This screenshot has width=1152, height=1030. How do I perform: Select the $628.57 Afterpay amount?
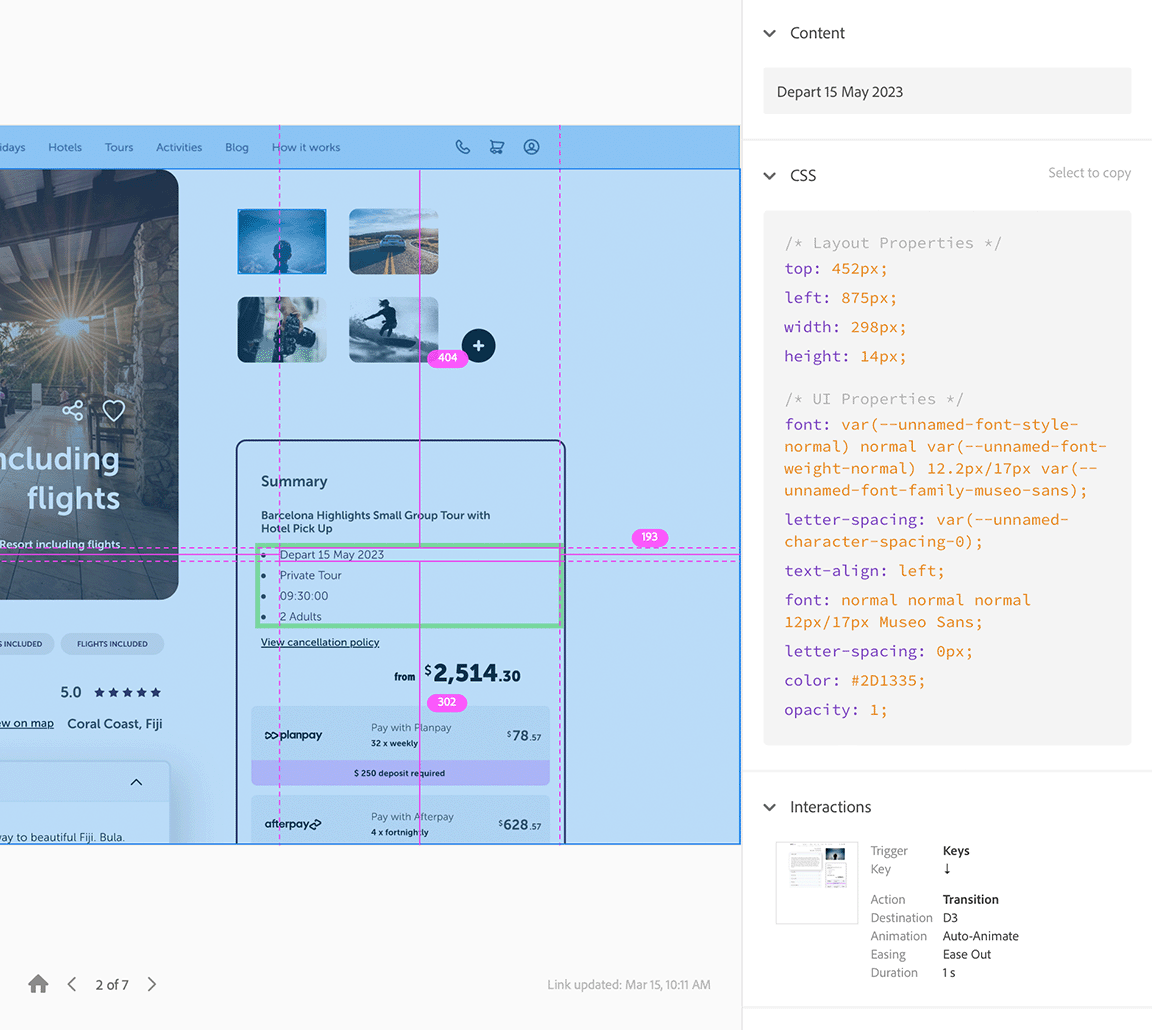[x=520, y=824]
